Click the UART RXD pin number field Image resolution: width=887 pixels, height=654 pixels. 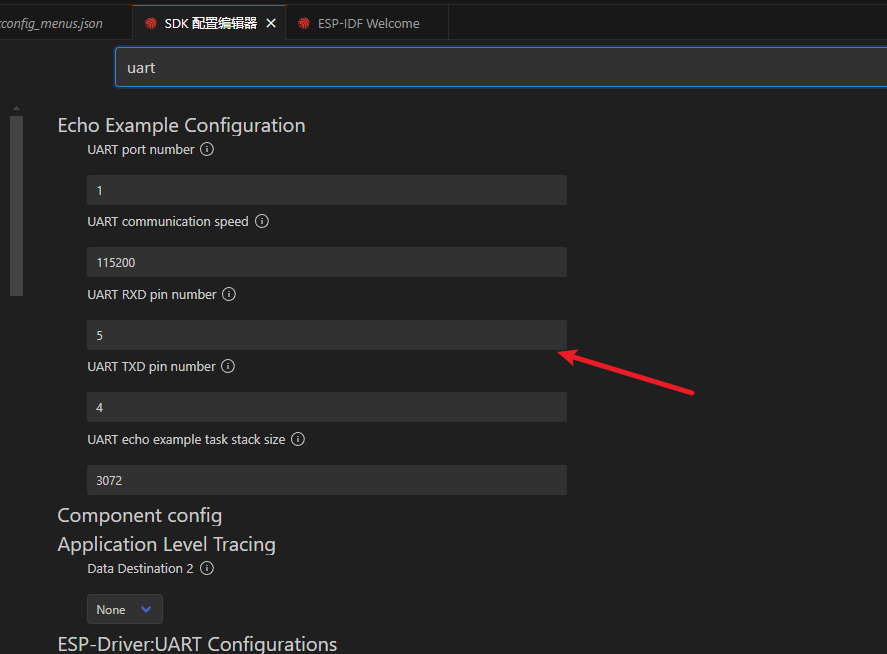tap(327, 336)
